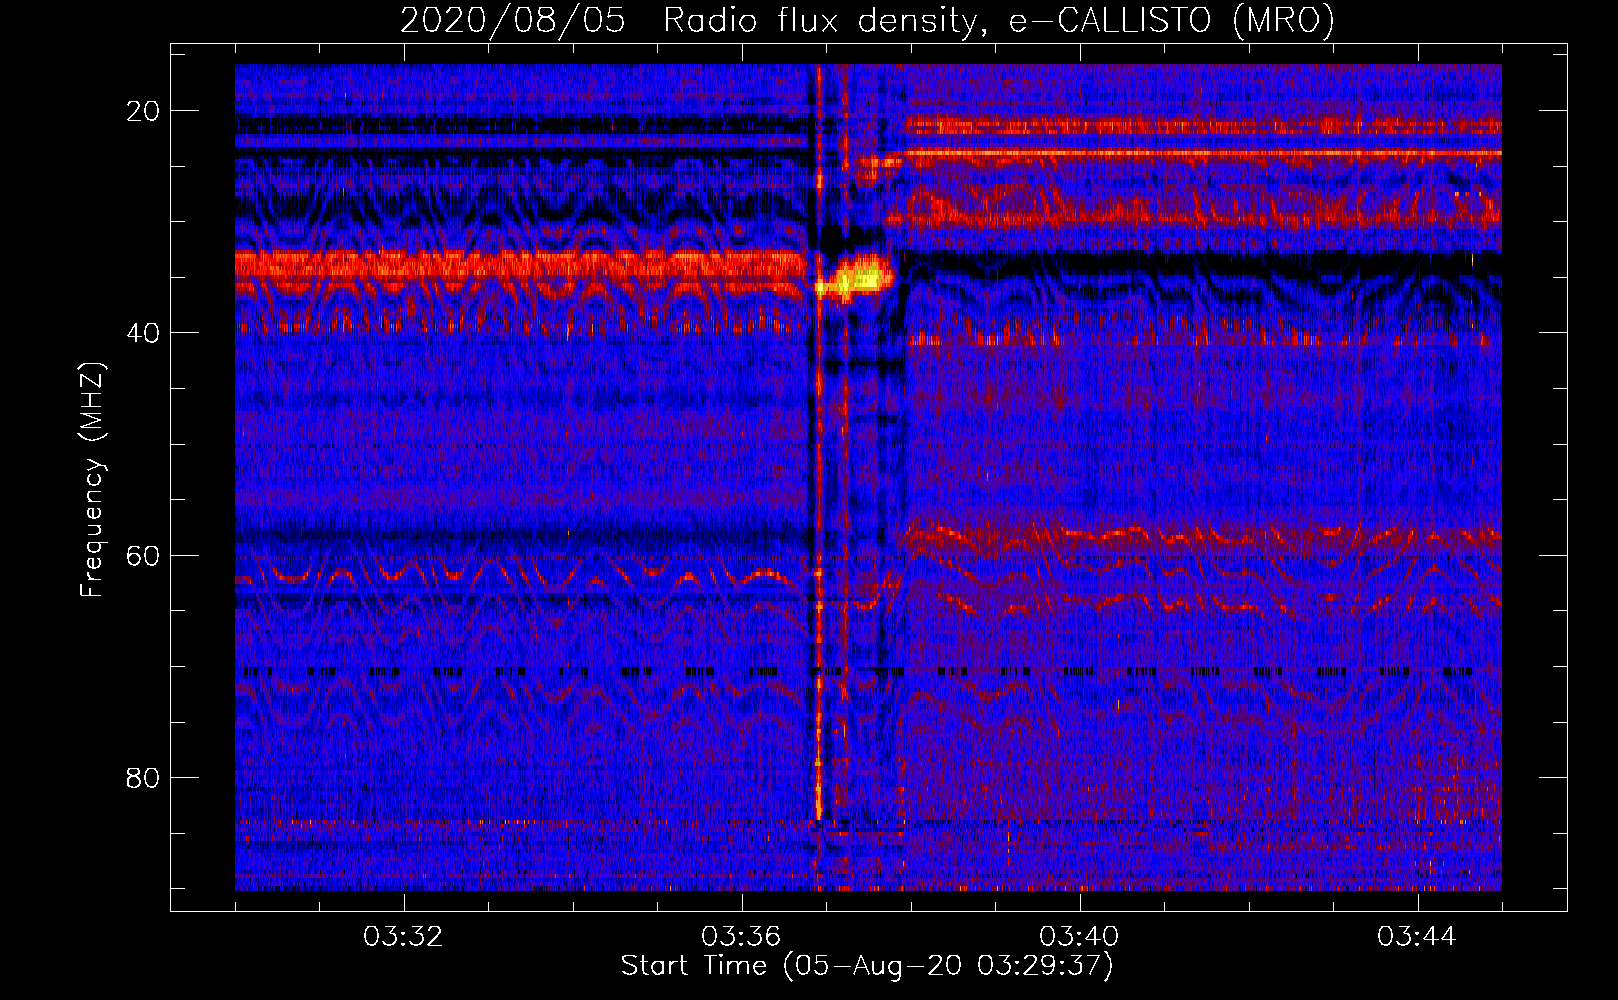This screenshot has height=1000, width=1618.
Task: Click the 20 MHz frequency tick label
Action: pyautogui.click(x=143, y=111)
